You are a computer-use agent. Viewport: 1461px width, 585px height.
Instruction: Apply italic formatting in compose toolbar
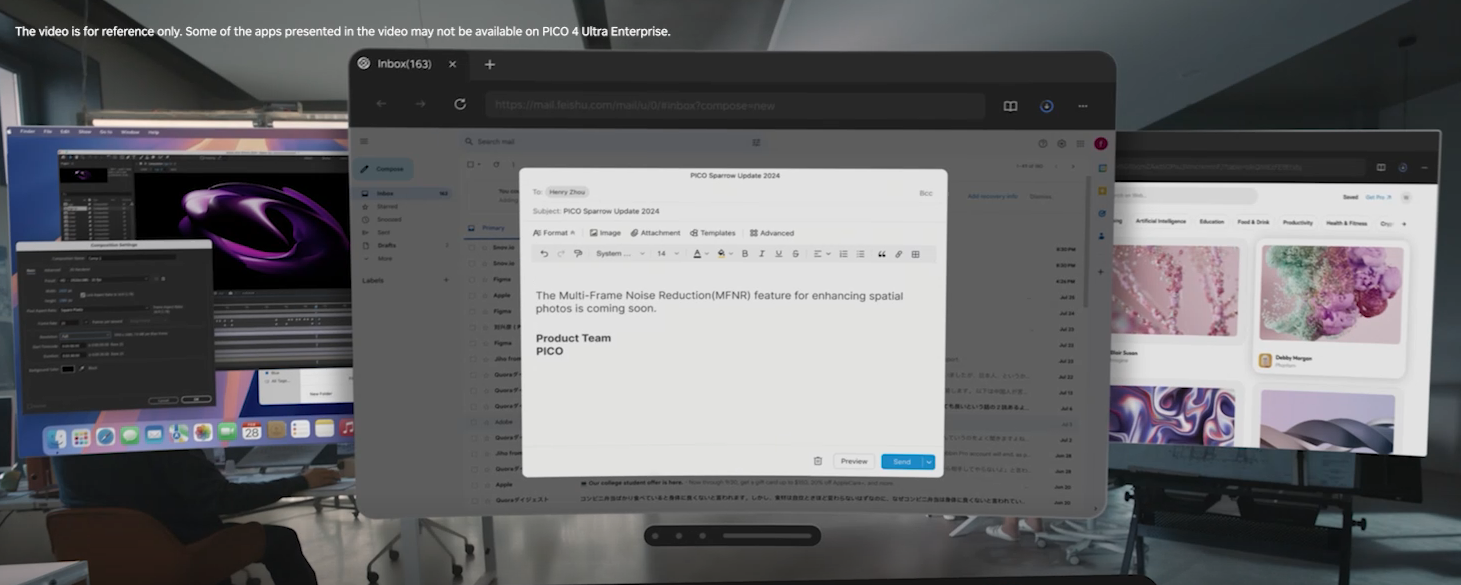click(x=762, y=254)
